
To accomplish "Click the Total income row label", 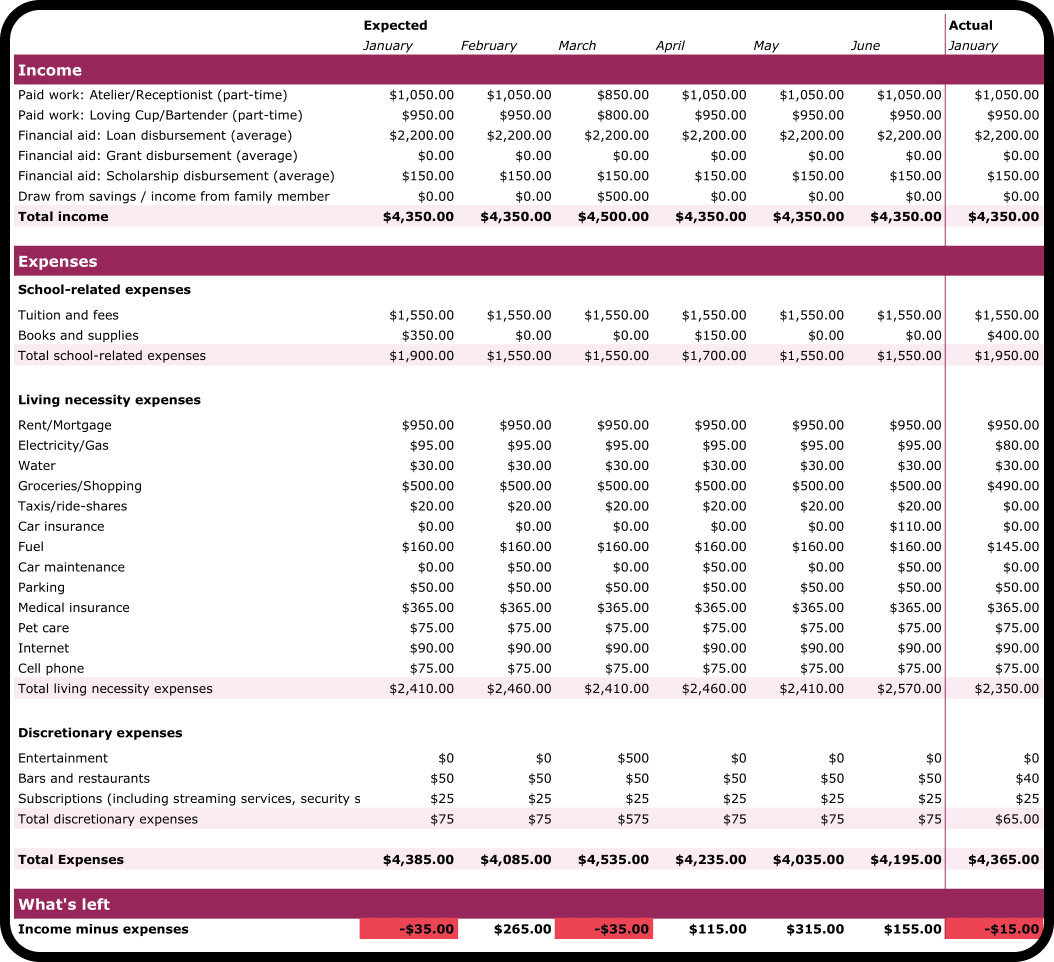I will [x=63, y=216].
